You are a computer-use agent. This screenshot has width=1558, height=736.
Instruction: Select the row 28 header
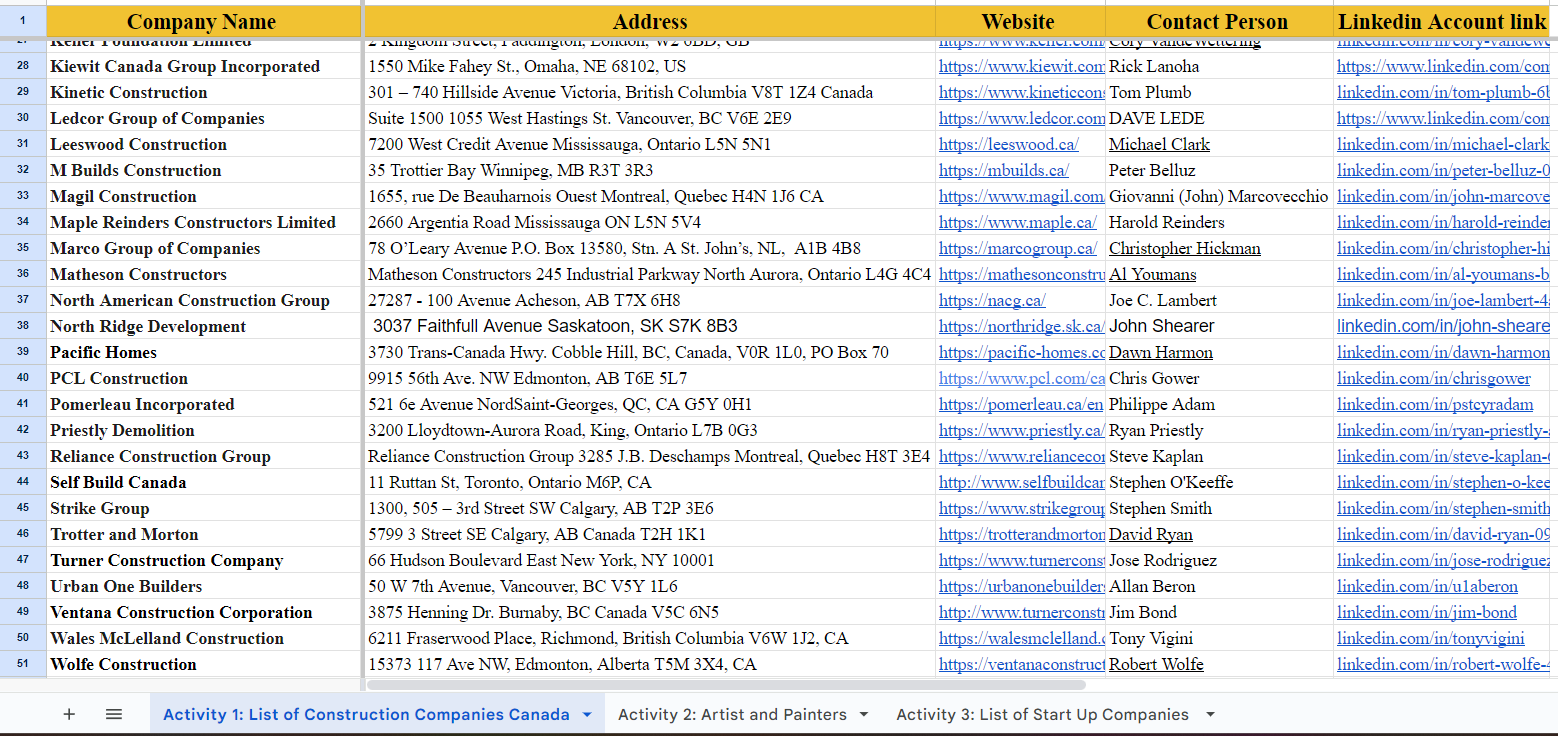click(x=23, y=67)
